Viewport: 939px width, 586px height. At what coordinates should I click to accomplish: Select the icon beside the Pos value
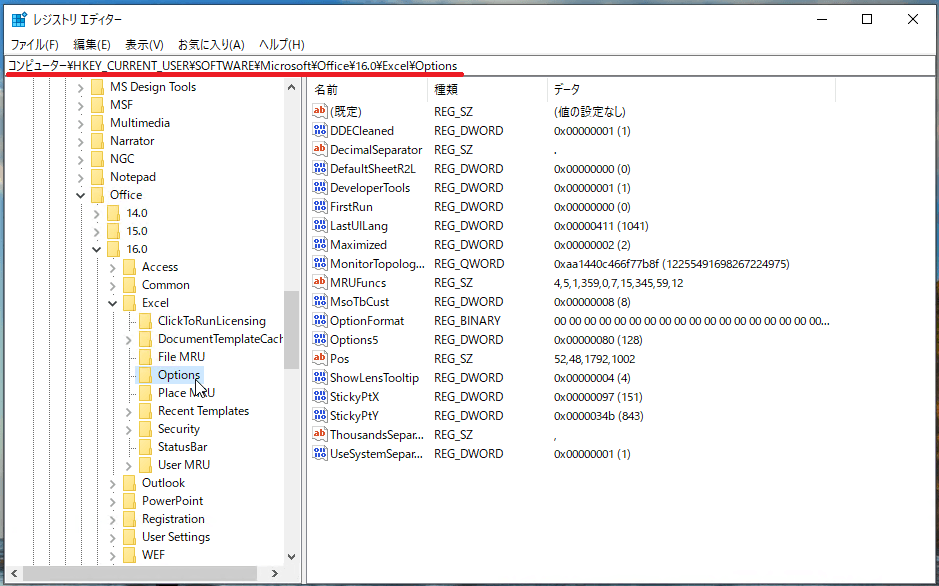320,359
